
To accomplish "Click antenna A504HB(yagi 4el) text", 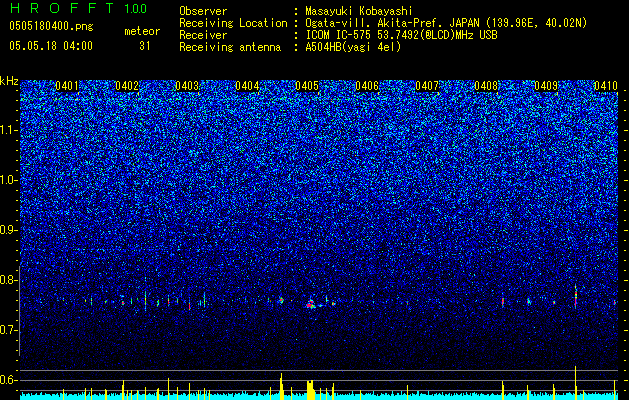I will pos(353,47).
